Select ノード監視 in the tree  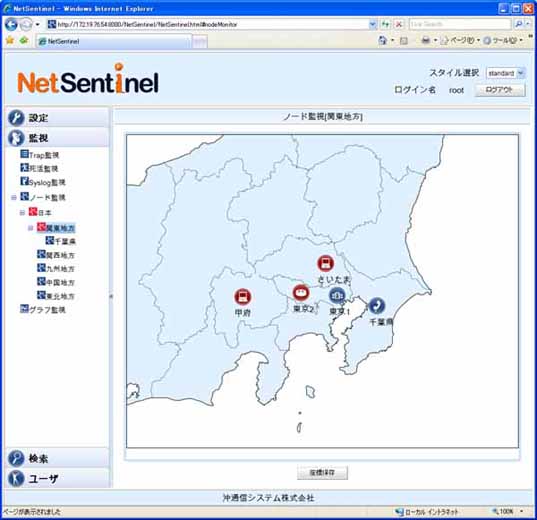point(43,197)
